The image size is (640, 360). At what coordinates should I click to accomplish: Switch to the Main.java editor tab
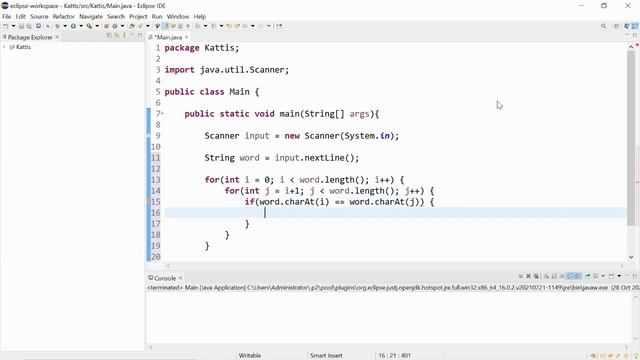(x=168, y=37)
